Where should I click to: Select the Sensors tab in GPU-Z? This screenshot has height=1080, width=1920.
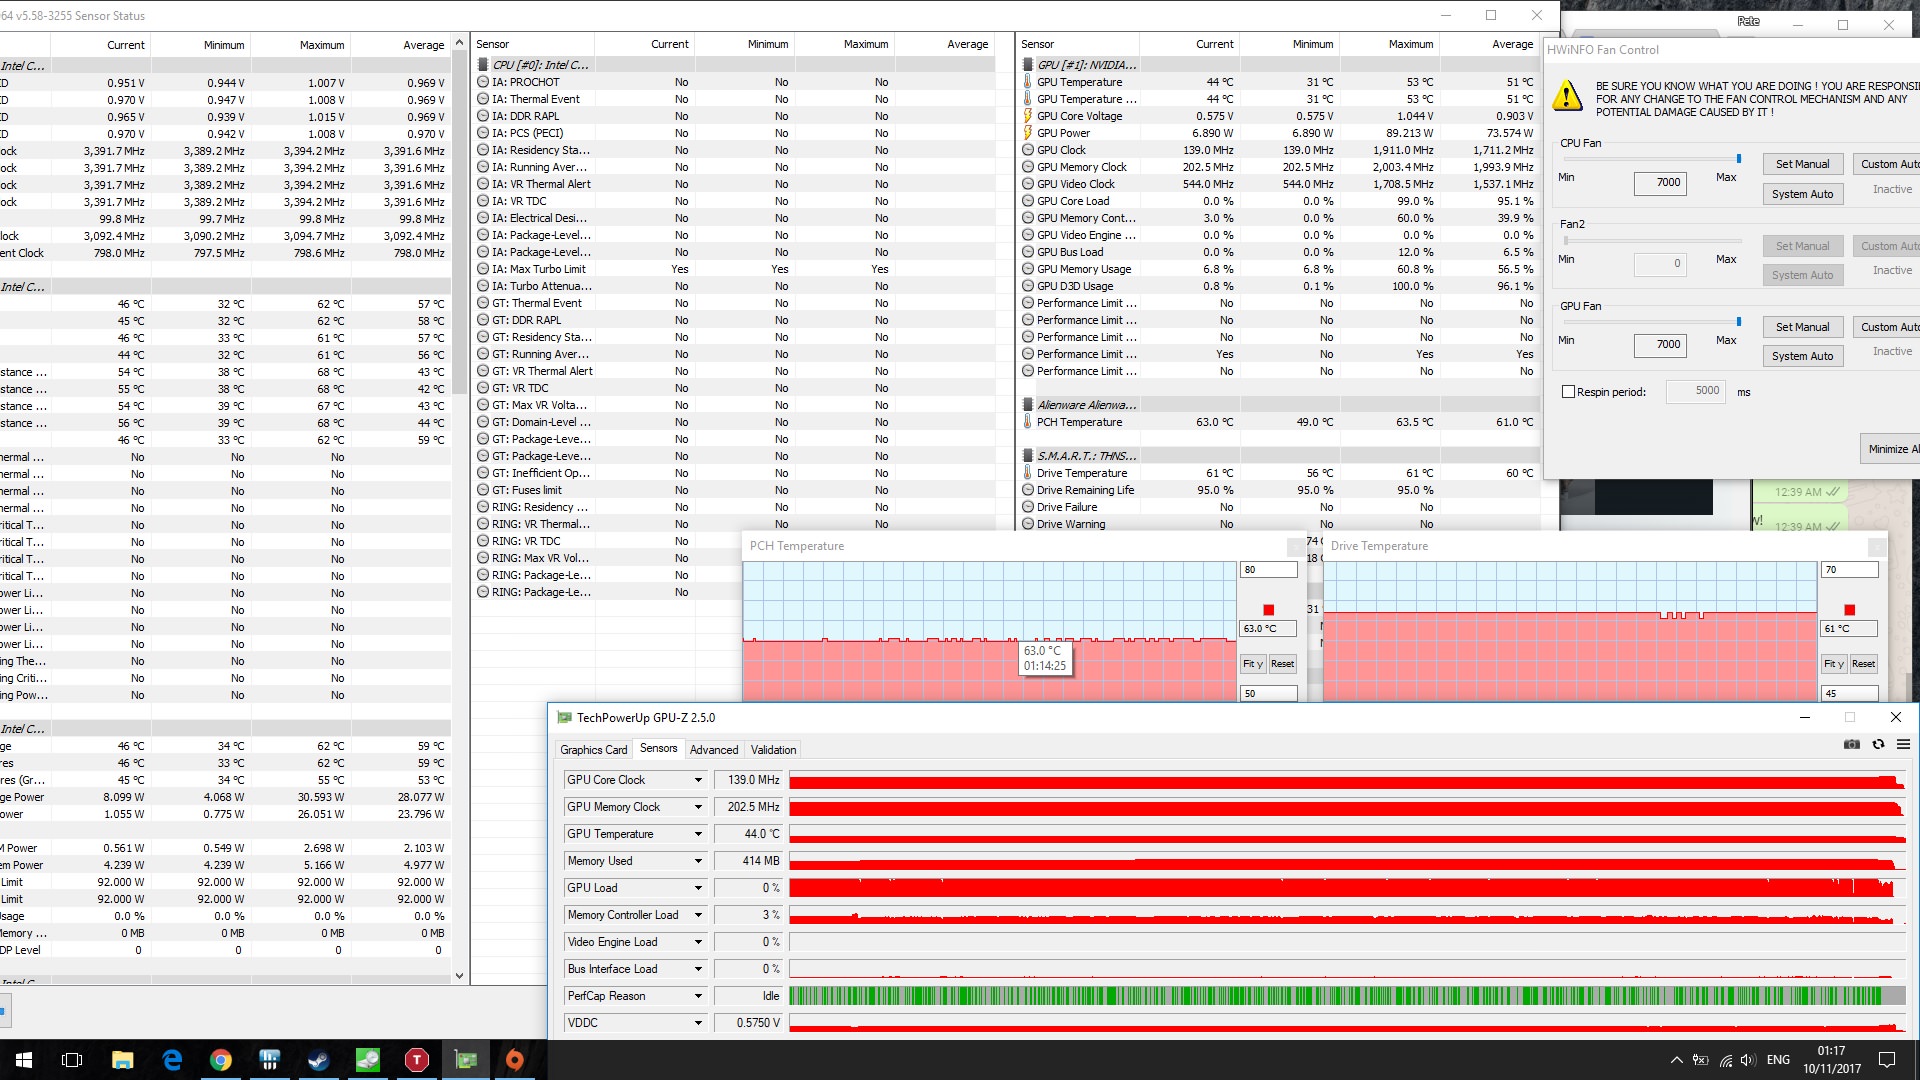coord(658,748)
